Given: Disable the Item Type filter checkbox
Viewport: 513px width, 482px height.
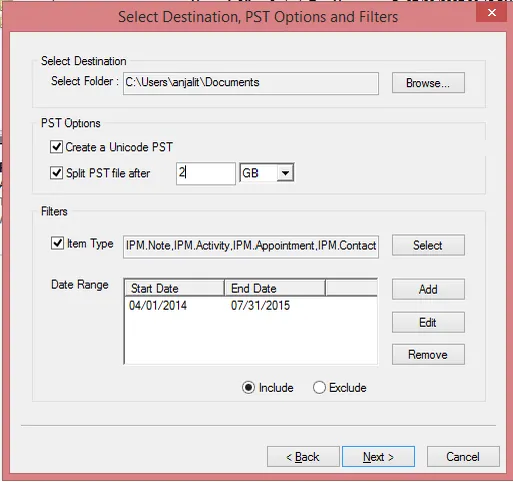Looking at the screenshot, I should pyautogui.click(x=57, y=243).
